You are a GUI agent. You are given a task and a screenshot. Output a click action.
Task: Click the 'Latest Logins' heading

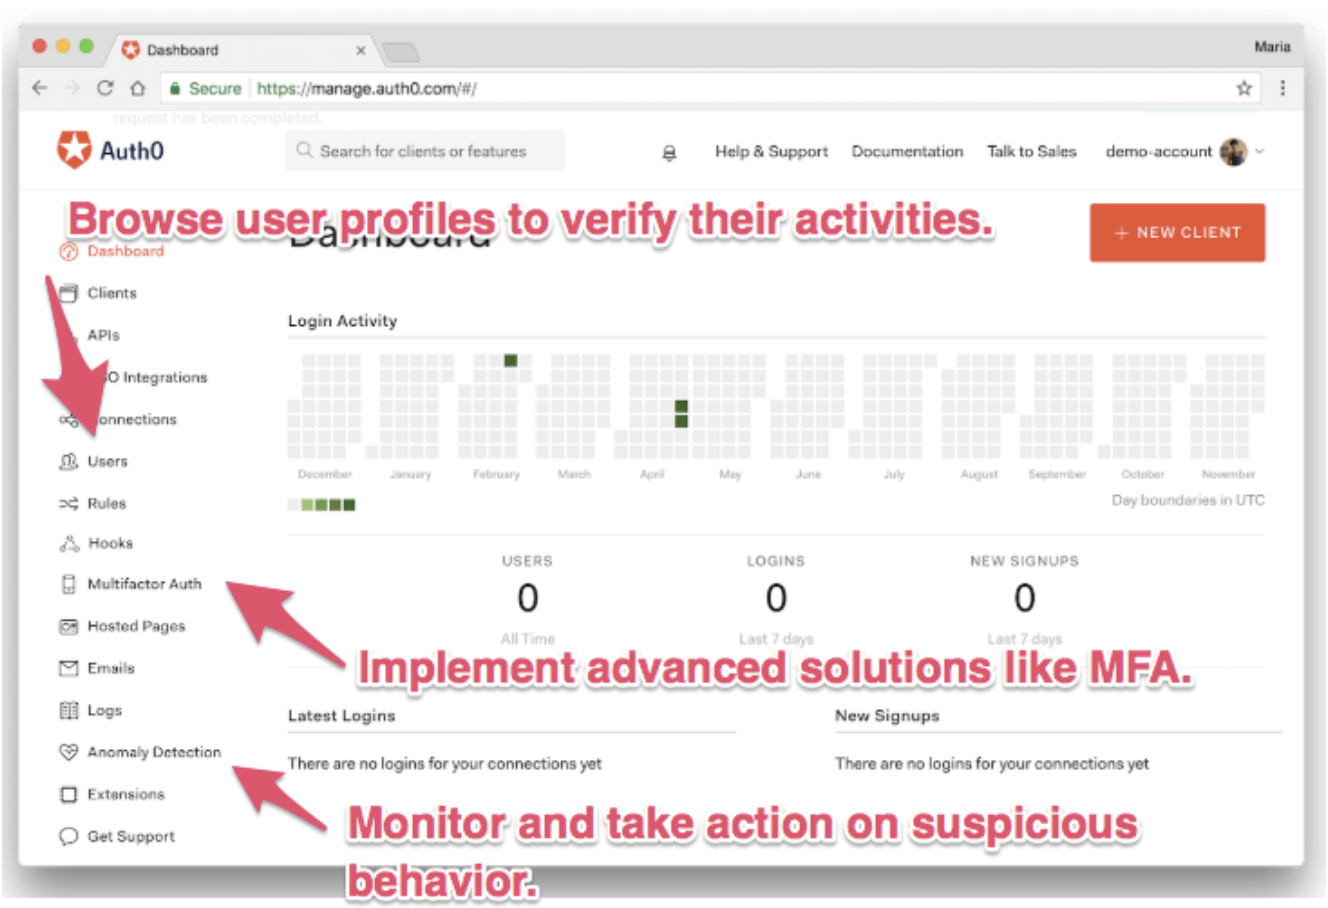pos(341,716)
